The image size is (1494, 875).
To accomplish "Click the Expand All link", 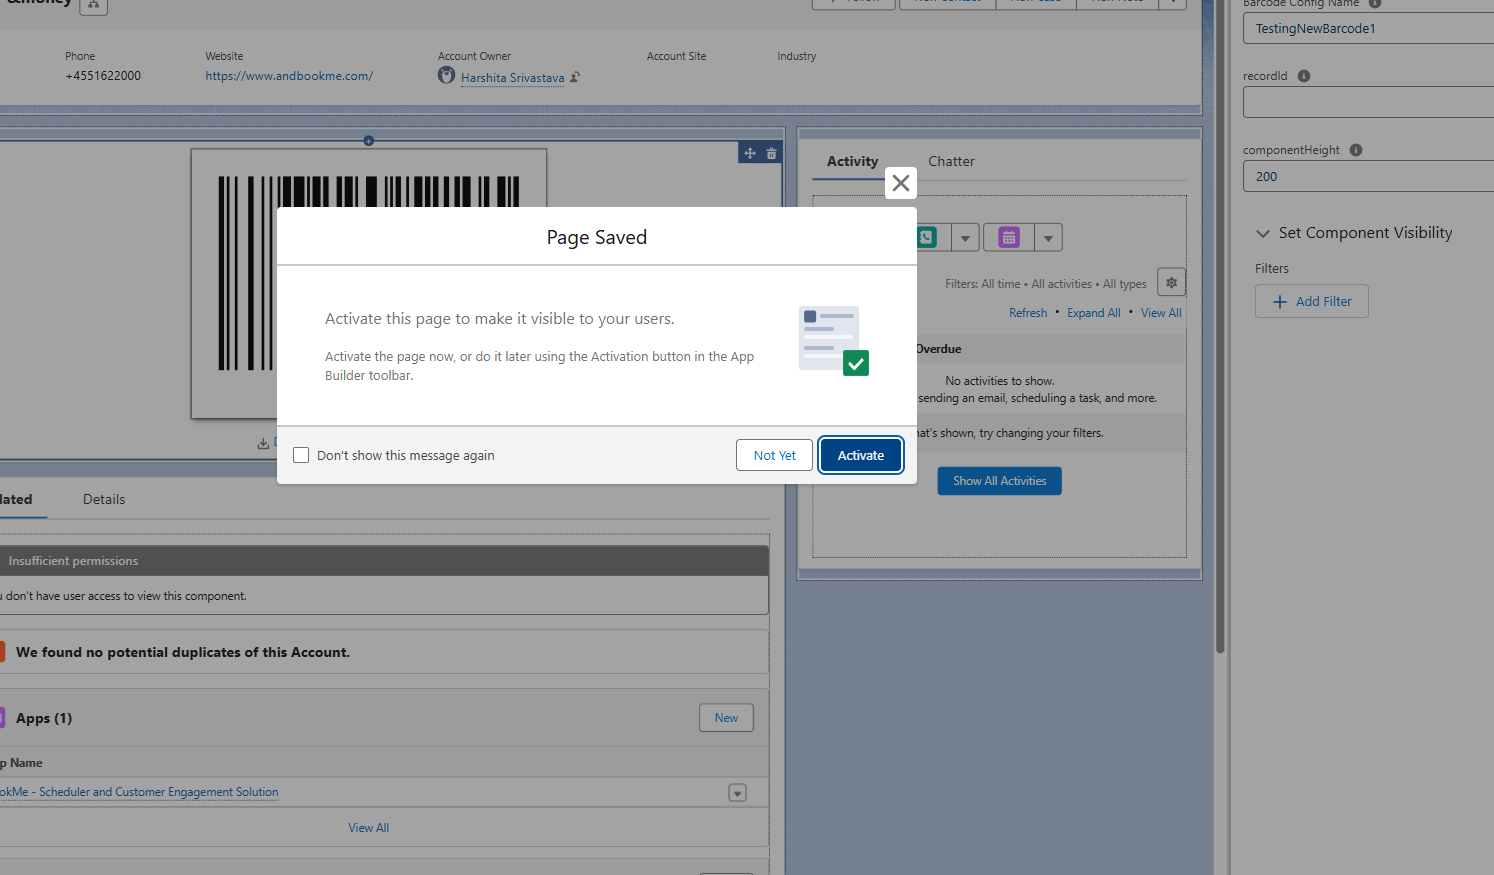I will tap(1093, 313).
